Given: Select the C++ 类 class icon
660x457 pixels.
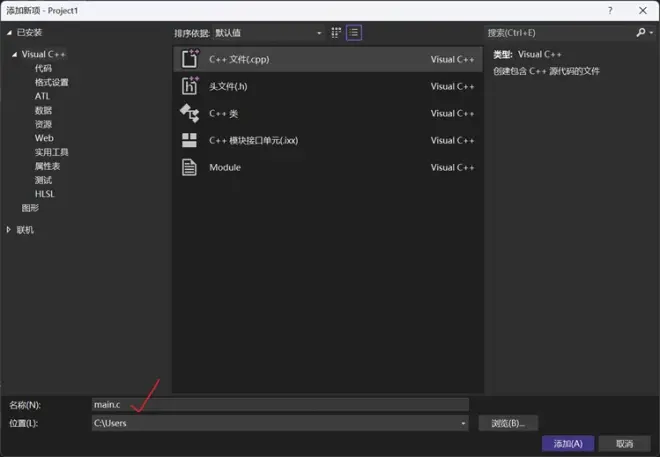Looking at the screenshot, I should (189, 113).
